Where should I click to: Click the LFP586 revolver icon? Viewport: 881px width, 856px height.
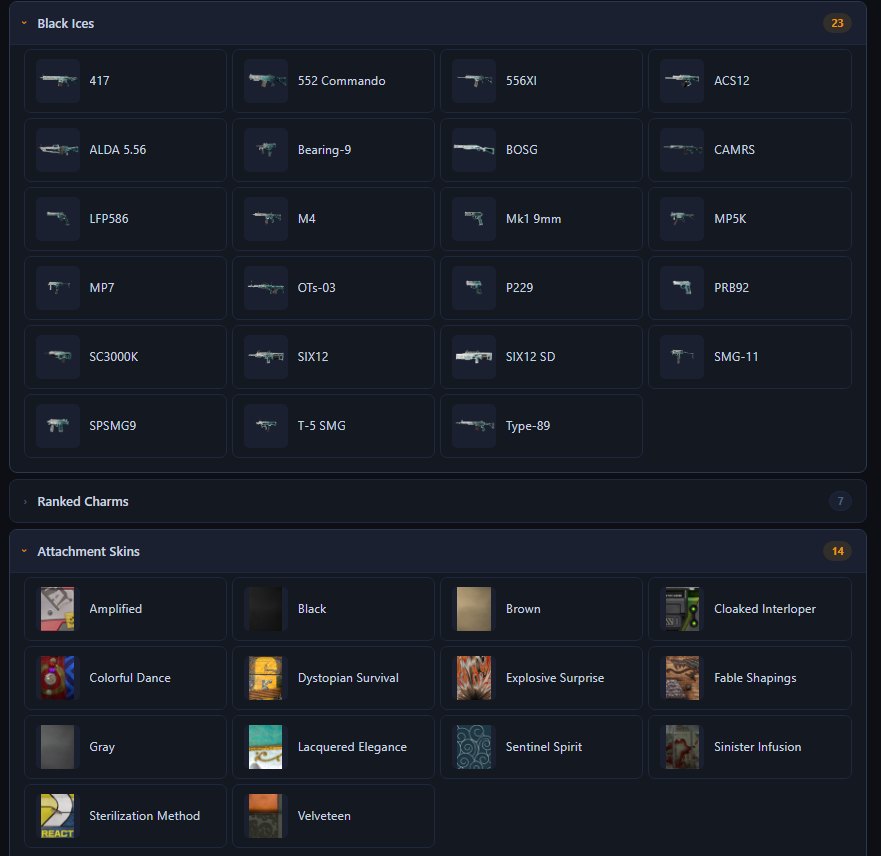58,219
